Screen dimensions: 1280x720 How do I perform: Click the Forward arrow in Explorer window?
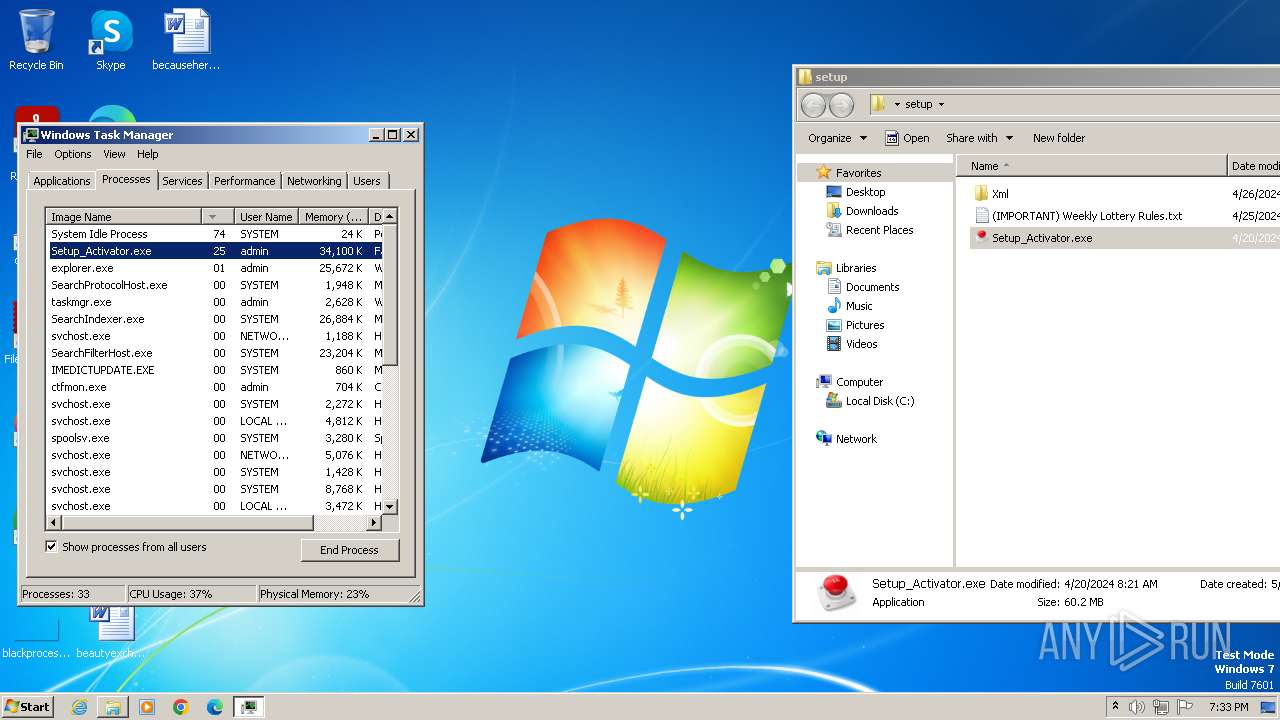click(842, 104)
